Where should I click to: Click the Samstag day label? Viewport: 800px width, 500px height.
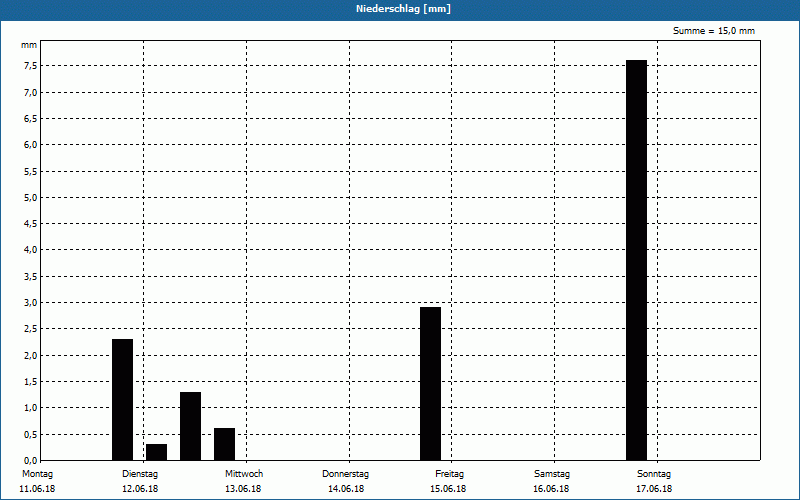coord(552,474)
